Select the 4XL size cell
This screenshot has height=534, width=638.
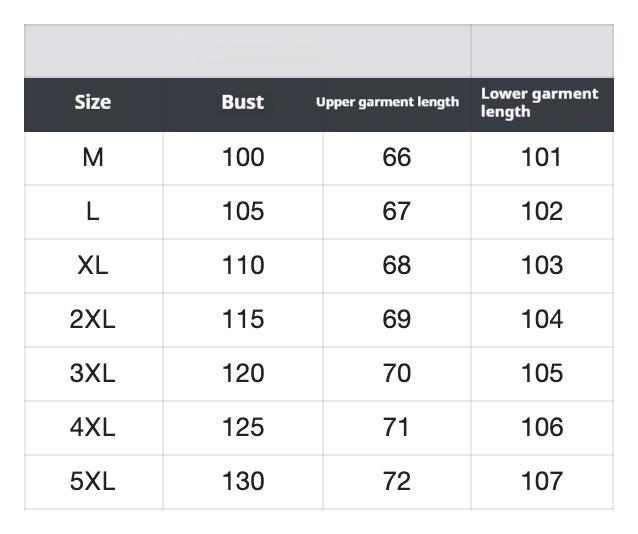coord(93,427)
